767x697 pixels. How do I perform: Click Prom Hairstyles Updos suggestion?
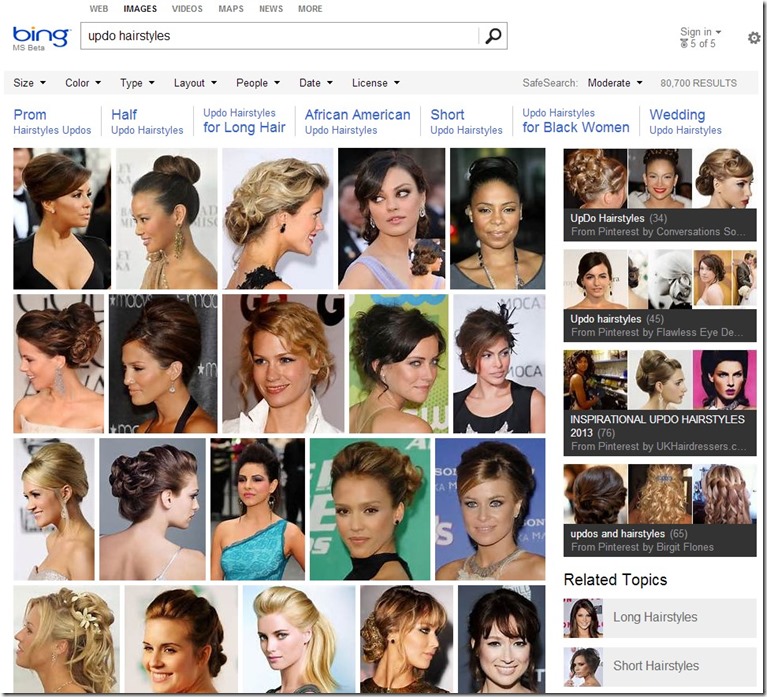click(x=52, y=121)
